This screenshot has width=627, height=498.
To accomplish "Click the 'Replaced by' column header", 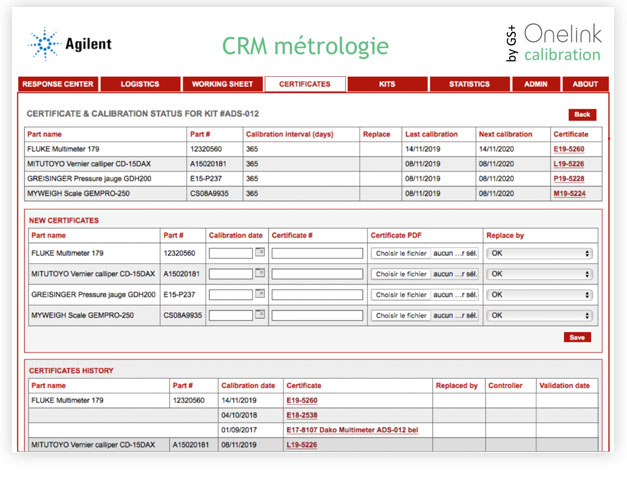I will (x=457, y=386).
